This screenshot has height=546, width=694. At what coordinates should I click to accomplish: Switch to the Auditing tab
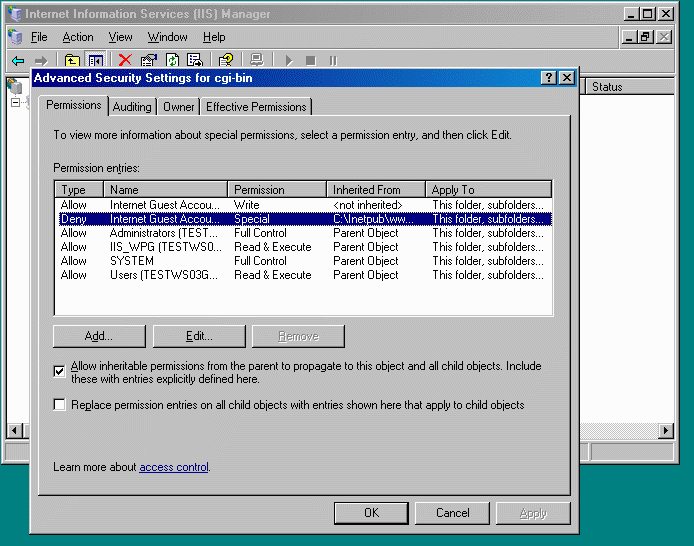click(132, 107)
